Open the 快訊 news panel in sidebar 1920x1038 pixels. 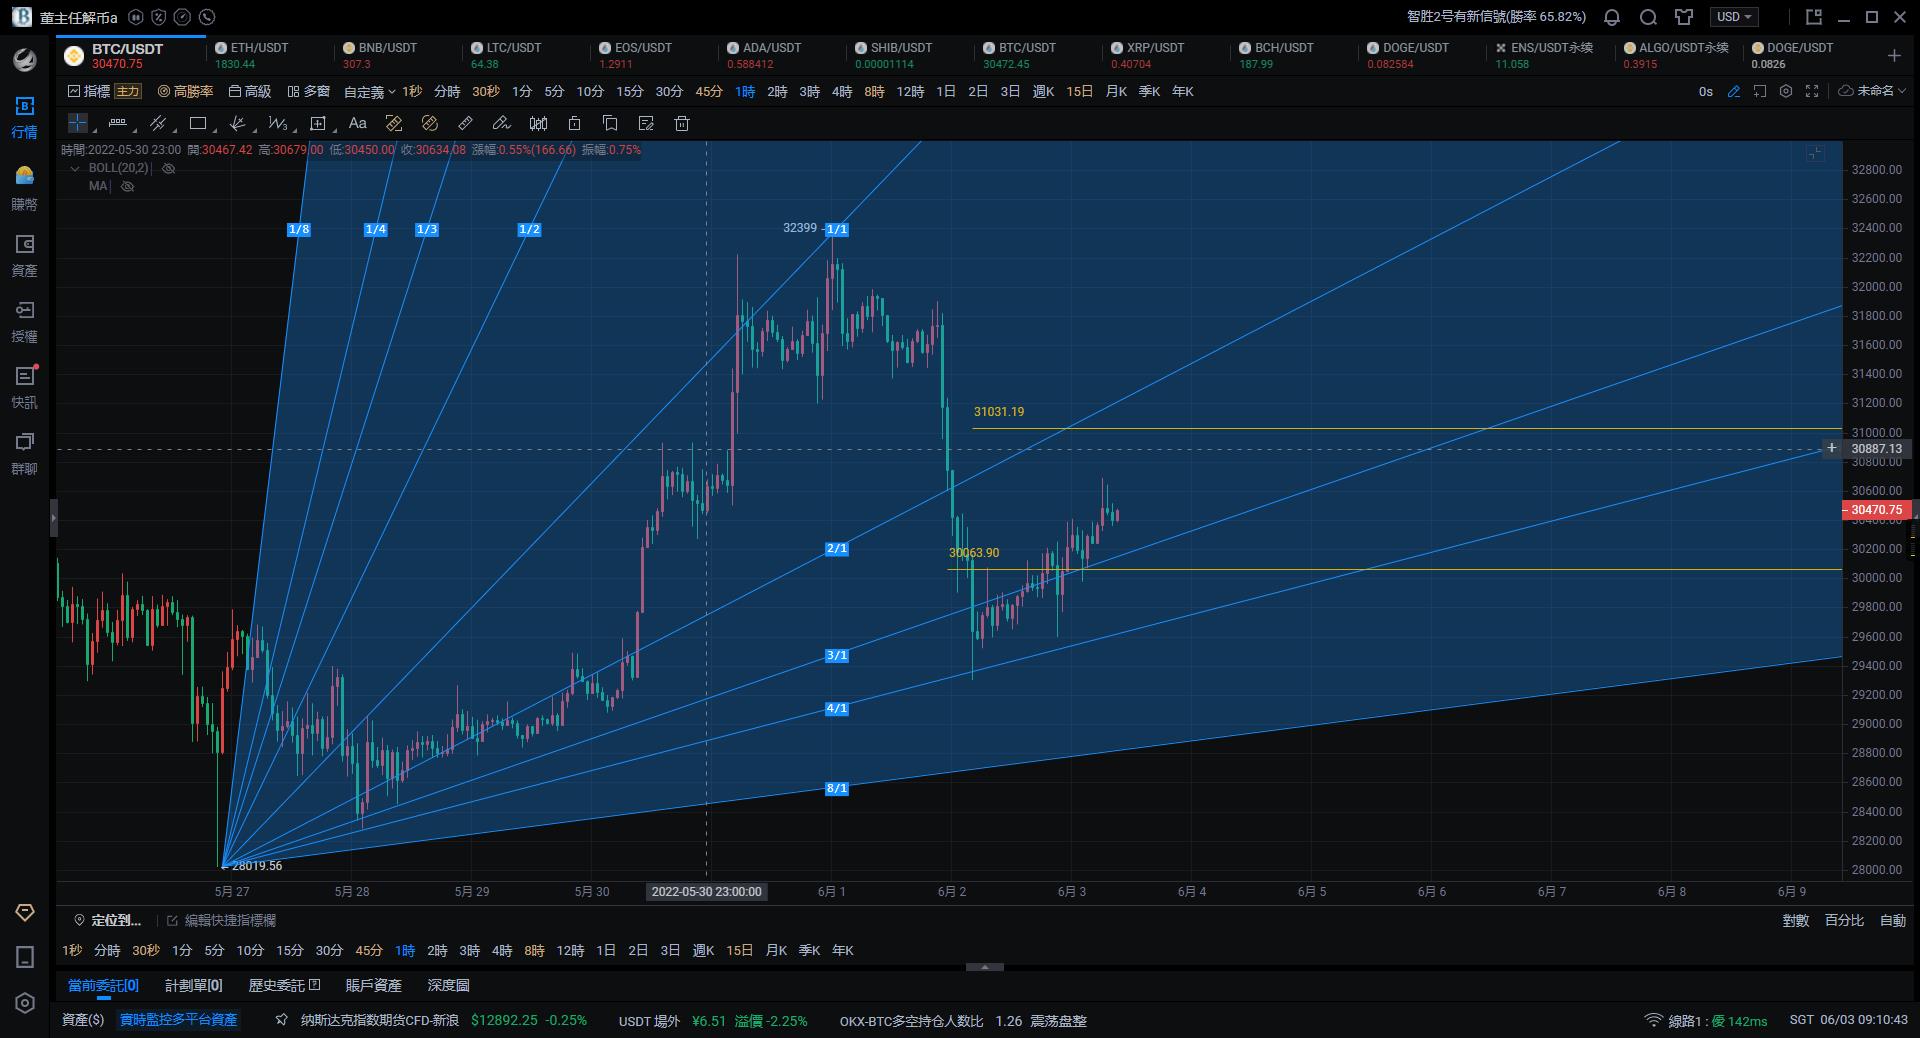tap(24, 389)
